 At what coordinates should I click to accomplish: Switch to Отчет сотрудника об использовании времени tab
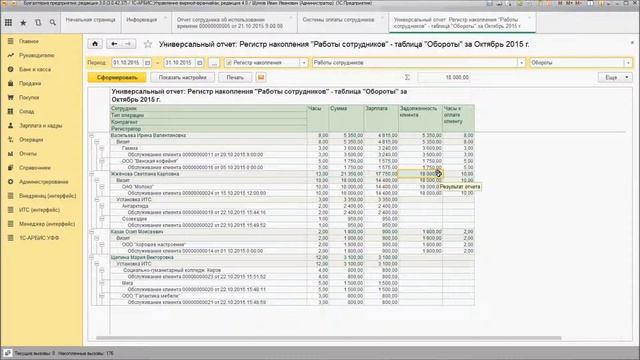[234, 22]
